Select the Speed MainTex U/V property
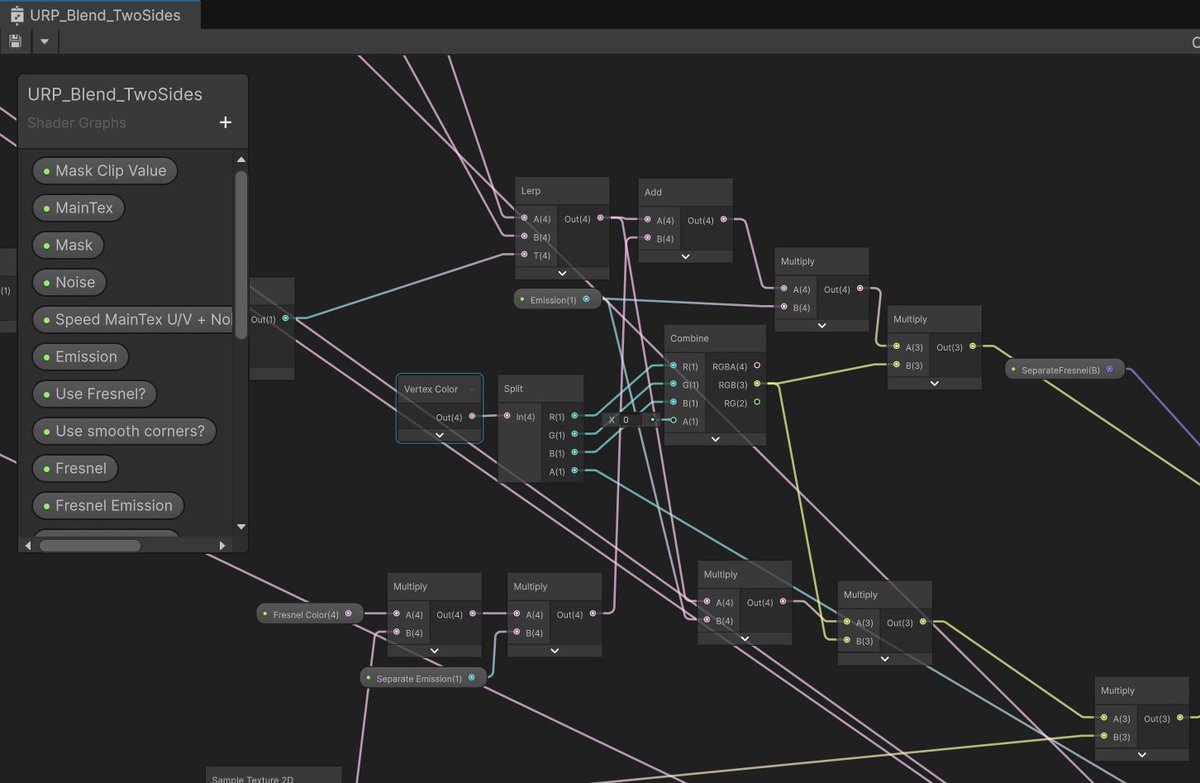Viewport: 1200px width, 783px height. click(x=133, y=320)
